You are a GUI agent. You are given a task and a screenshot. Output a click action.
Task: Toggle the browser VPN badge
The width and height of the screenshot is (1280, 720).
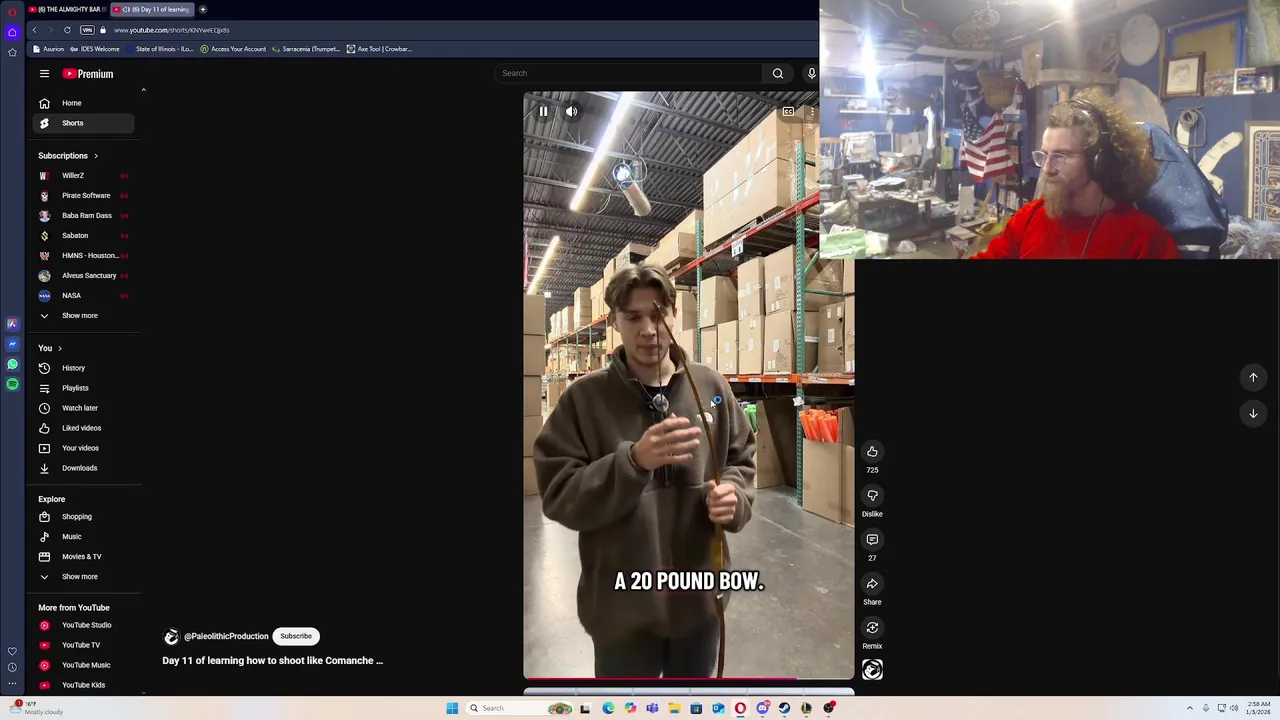[87, 30]
